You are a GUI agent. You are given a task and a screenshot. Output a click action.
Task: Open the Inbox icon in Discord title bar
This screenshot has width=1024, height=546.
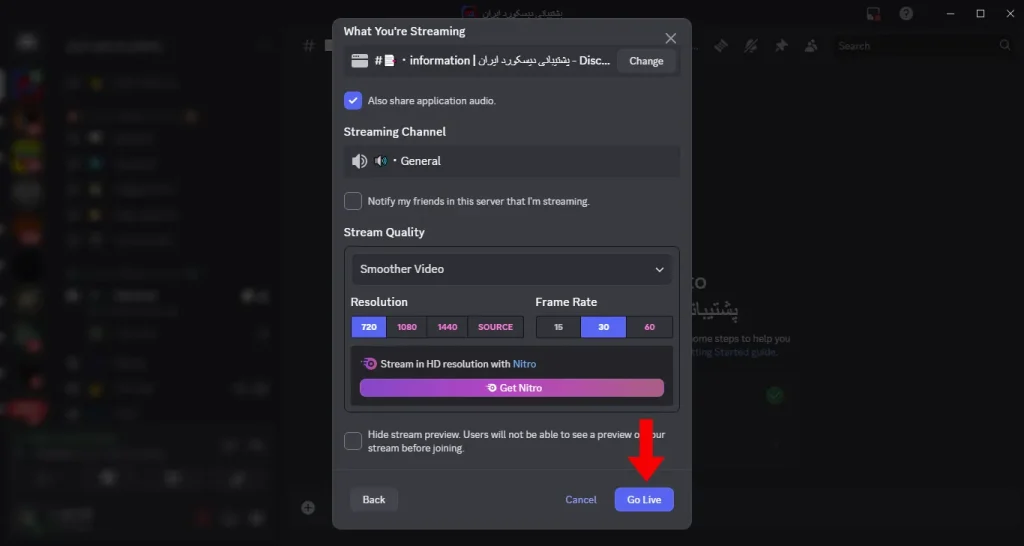(873, 14)
